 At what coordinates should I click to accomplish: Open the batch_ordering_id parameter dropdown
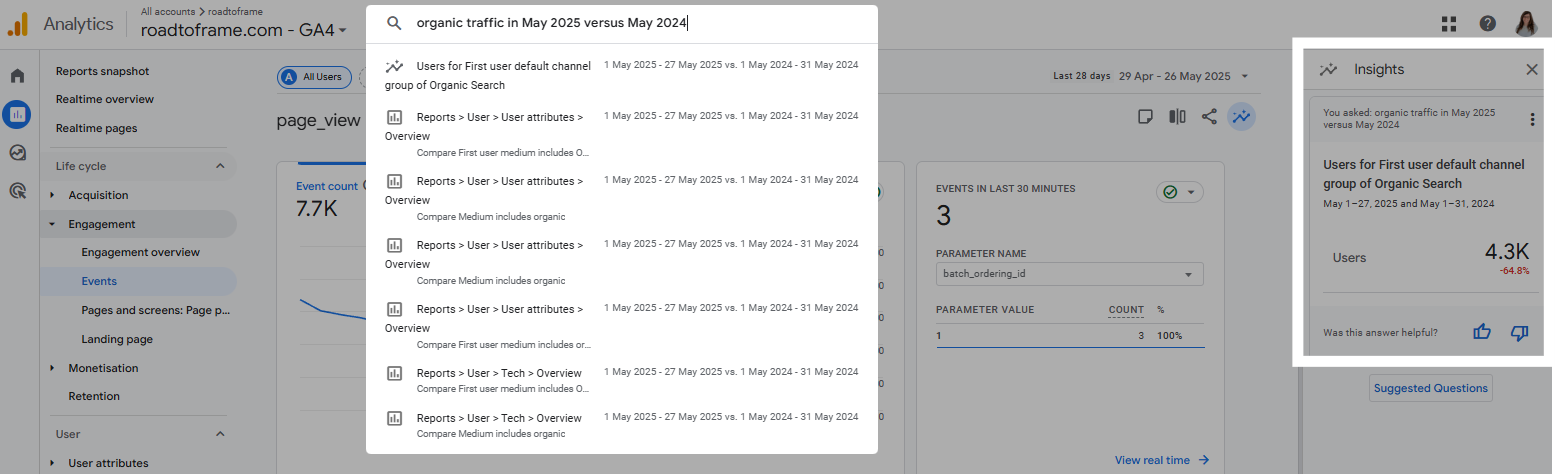pyautogui.click(x=1069, y=274)
